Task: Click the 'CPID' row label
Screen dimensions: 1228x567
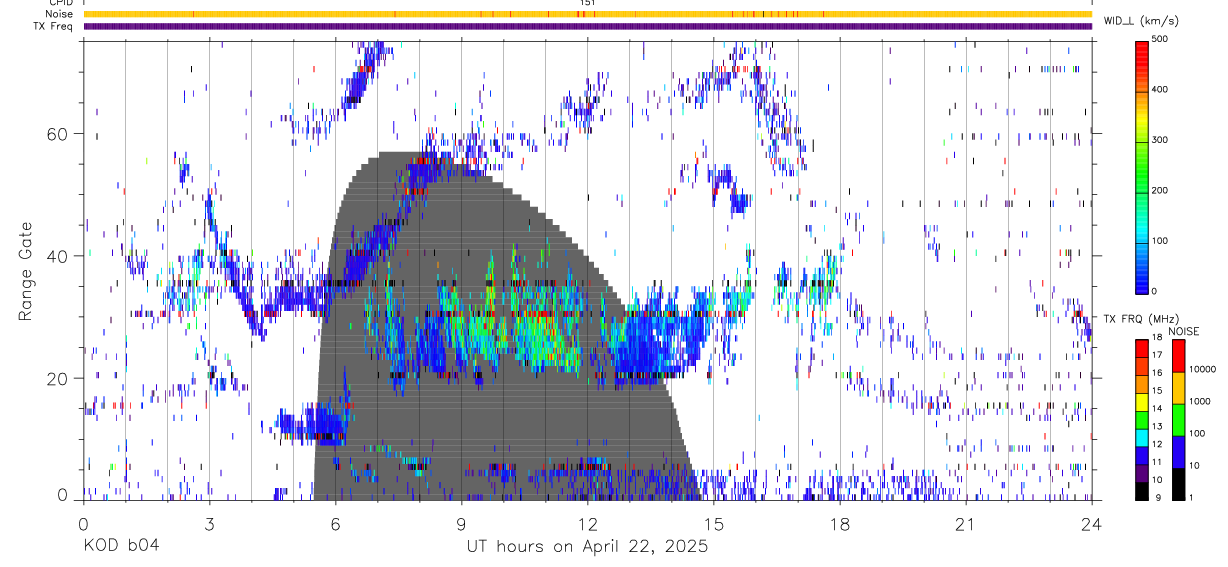Action: pos(61,3)
